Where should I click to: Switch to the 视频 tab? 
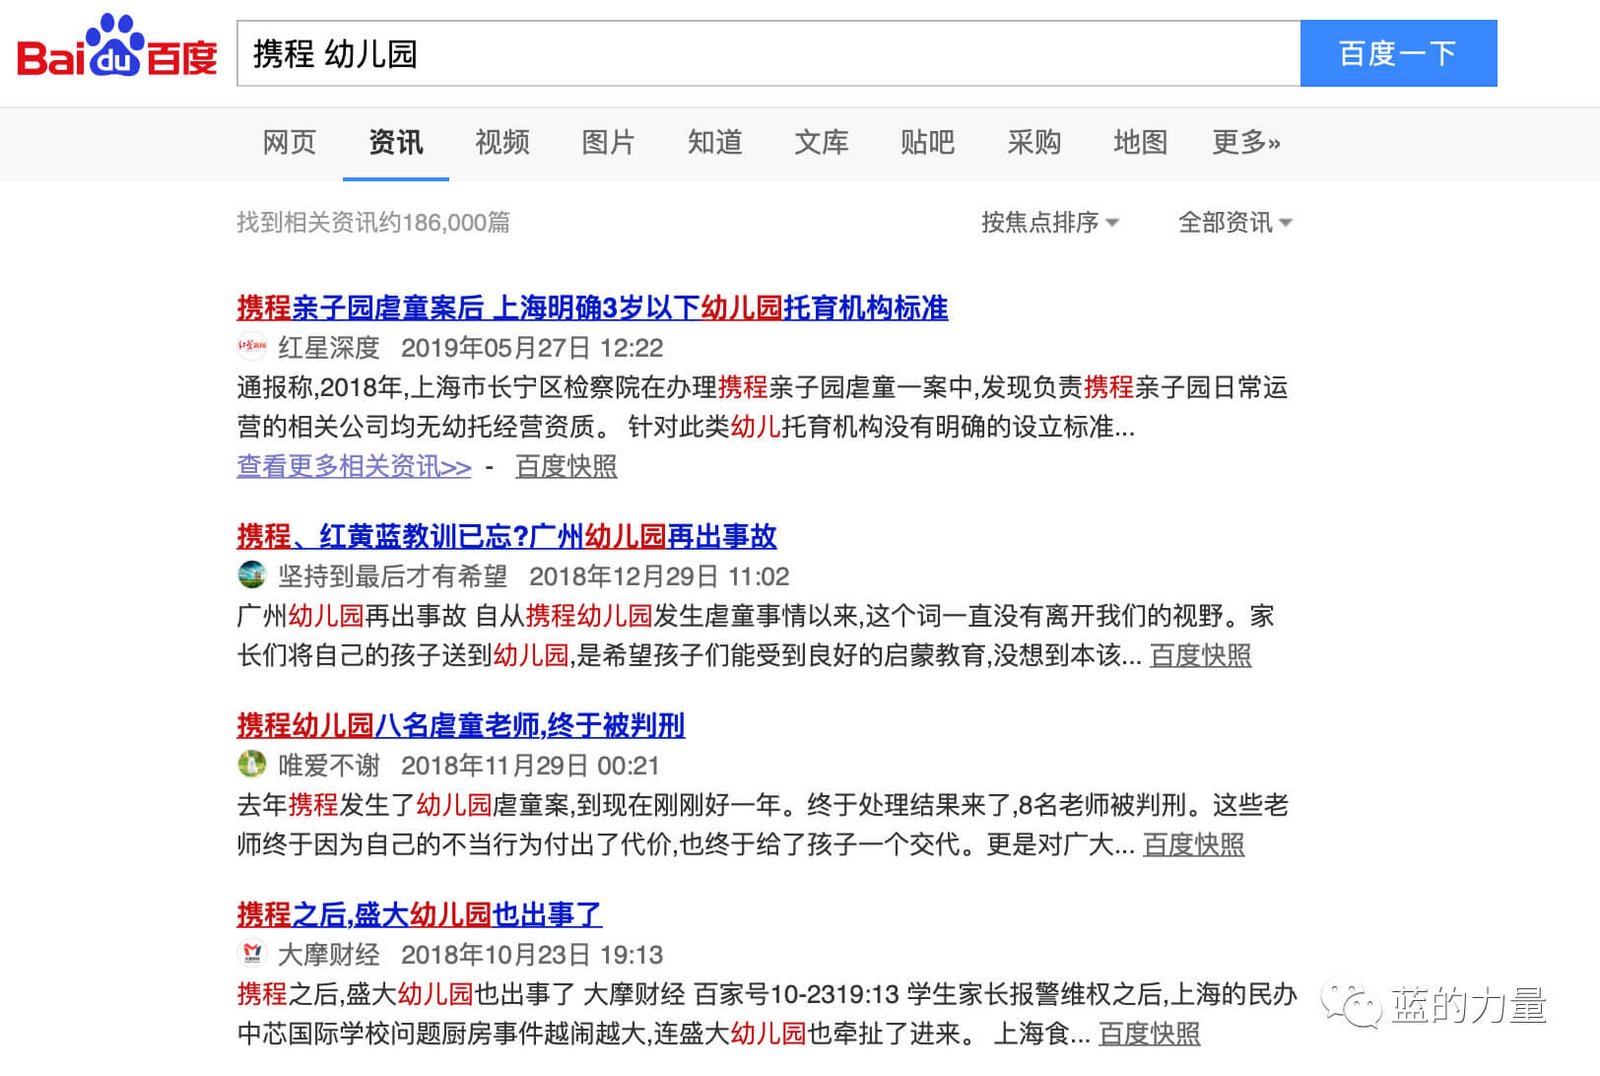coord(502,142)
